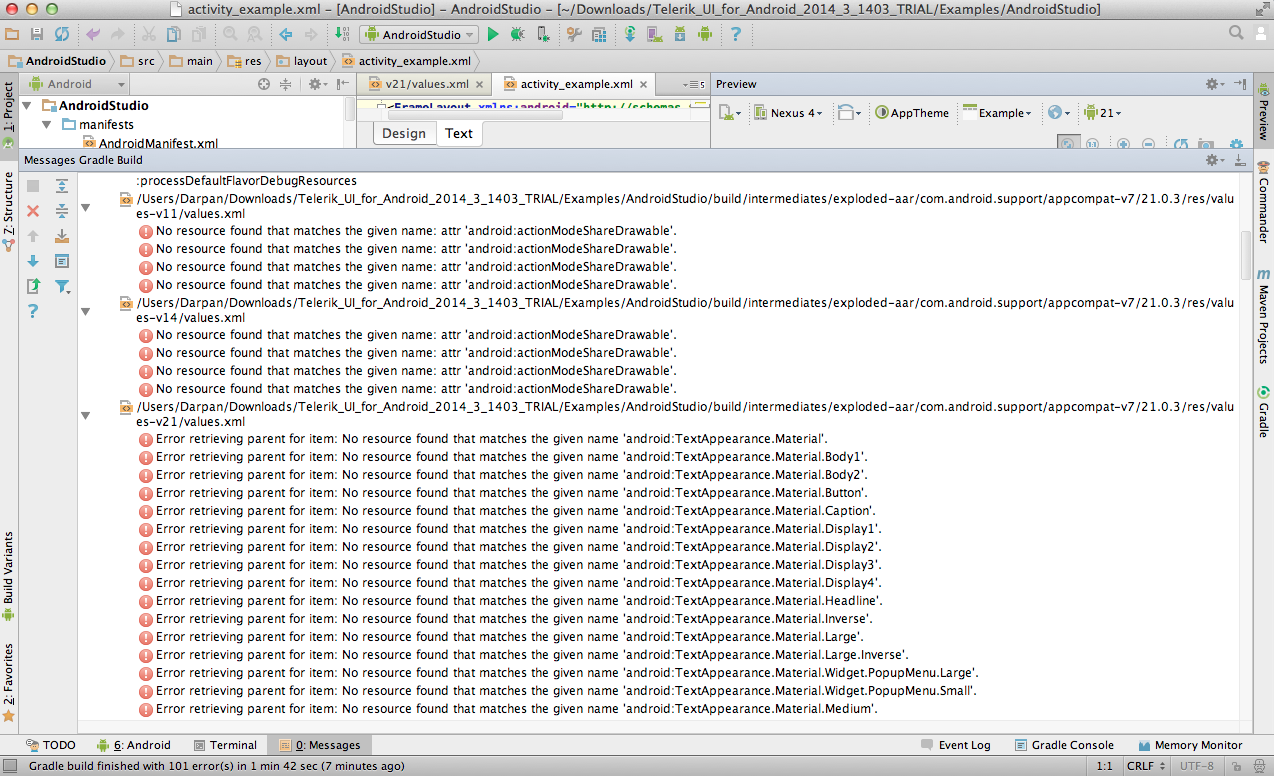This screenshot has width=1274, height=776.
Task: Toggle the Gradle side panel
Action: click(x=1263, y=412)
